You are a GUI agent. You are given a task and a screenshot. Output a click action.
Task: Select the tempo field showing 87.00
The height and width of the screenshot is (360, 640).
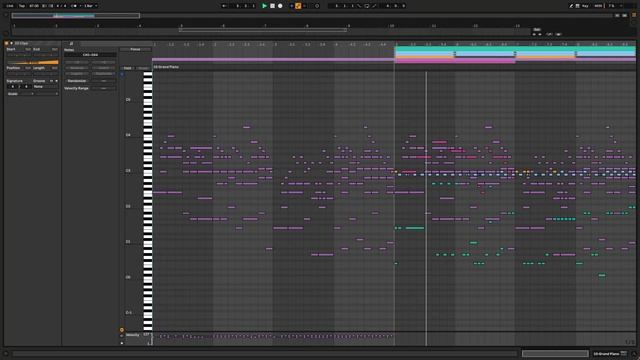[x=33, y=6]
